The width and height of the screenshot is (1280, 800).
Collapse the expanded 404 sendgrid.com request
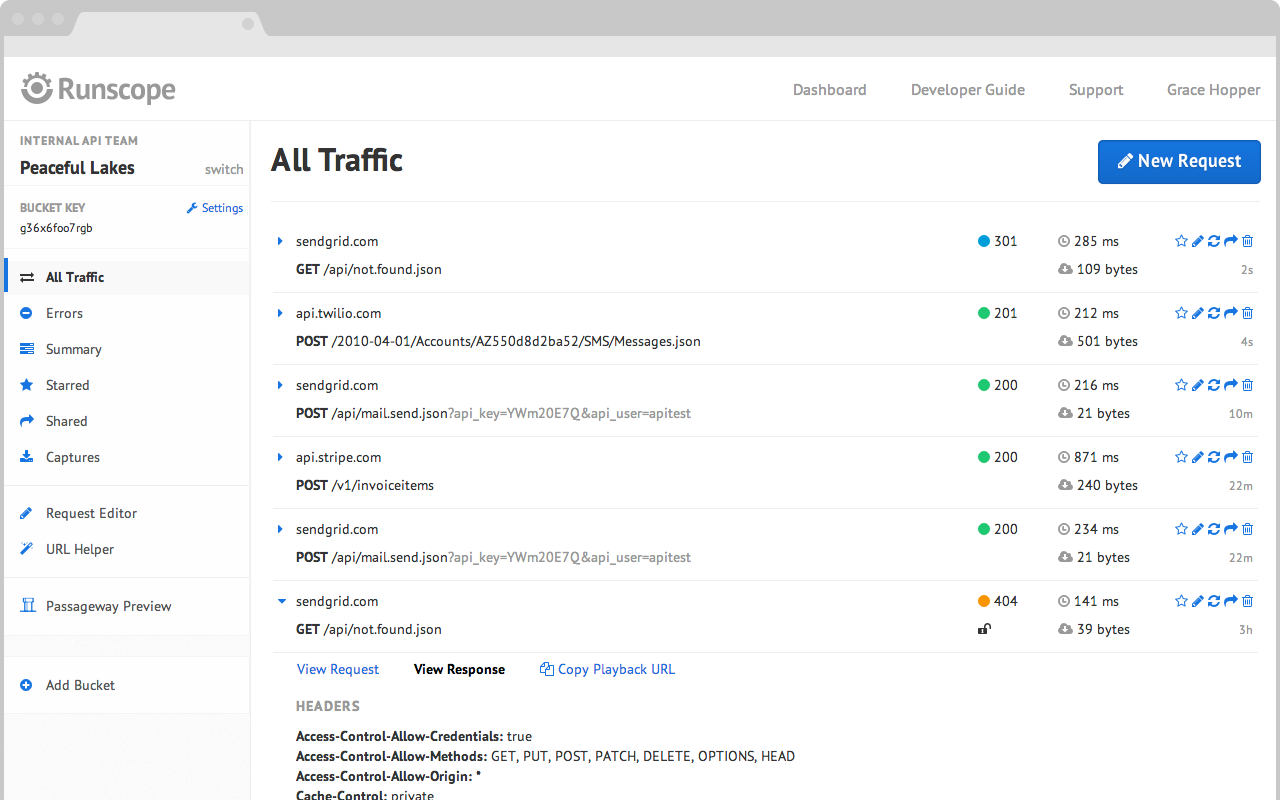coord(281,601)
